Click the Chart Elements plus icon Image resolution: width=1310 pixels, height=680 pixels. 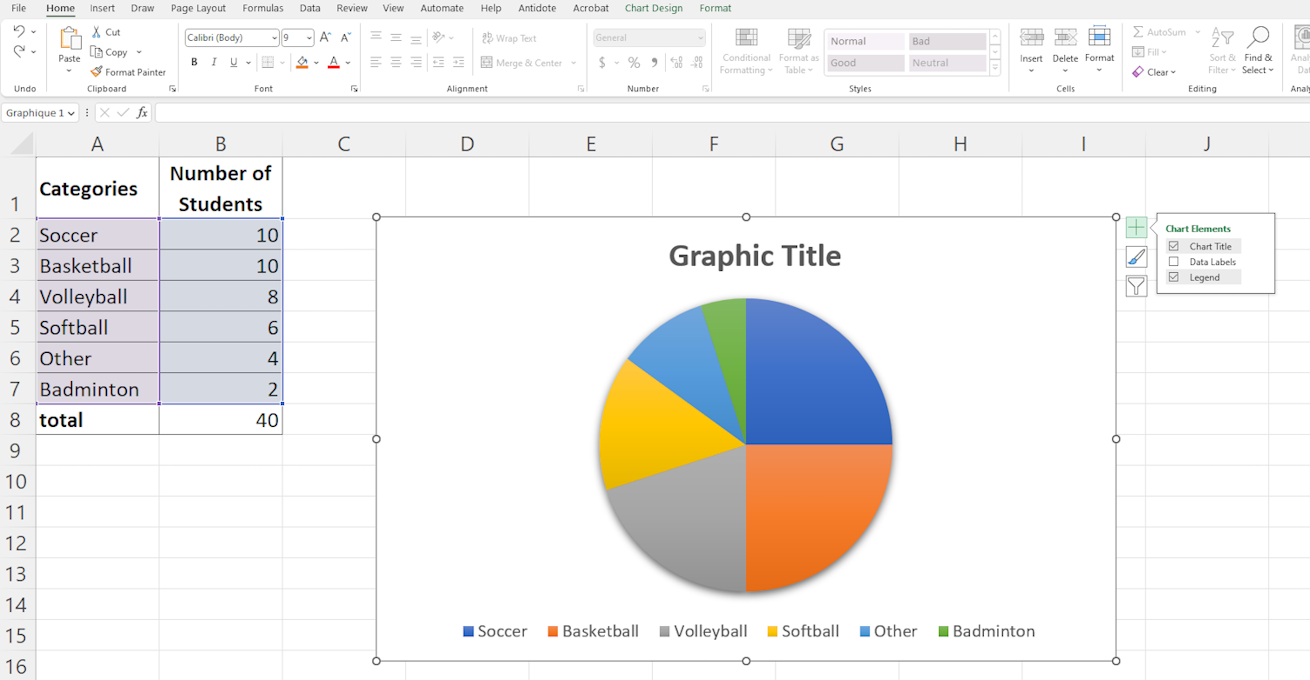click(x=1136, y=228)
